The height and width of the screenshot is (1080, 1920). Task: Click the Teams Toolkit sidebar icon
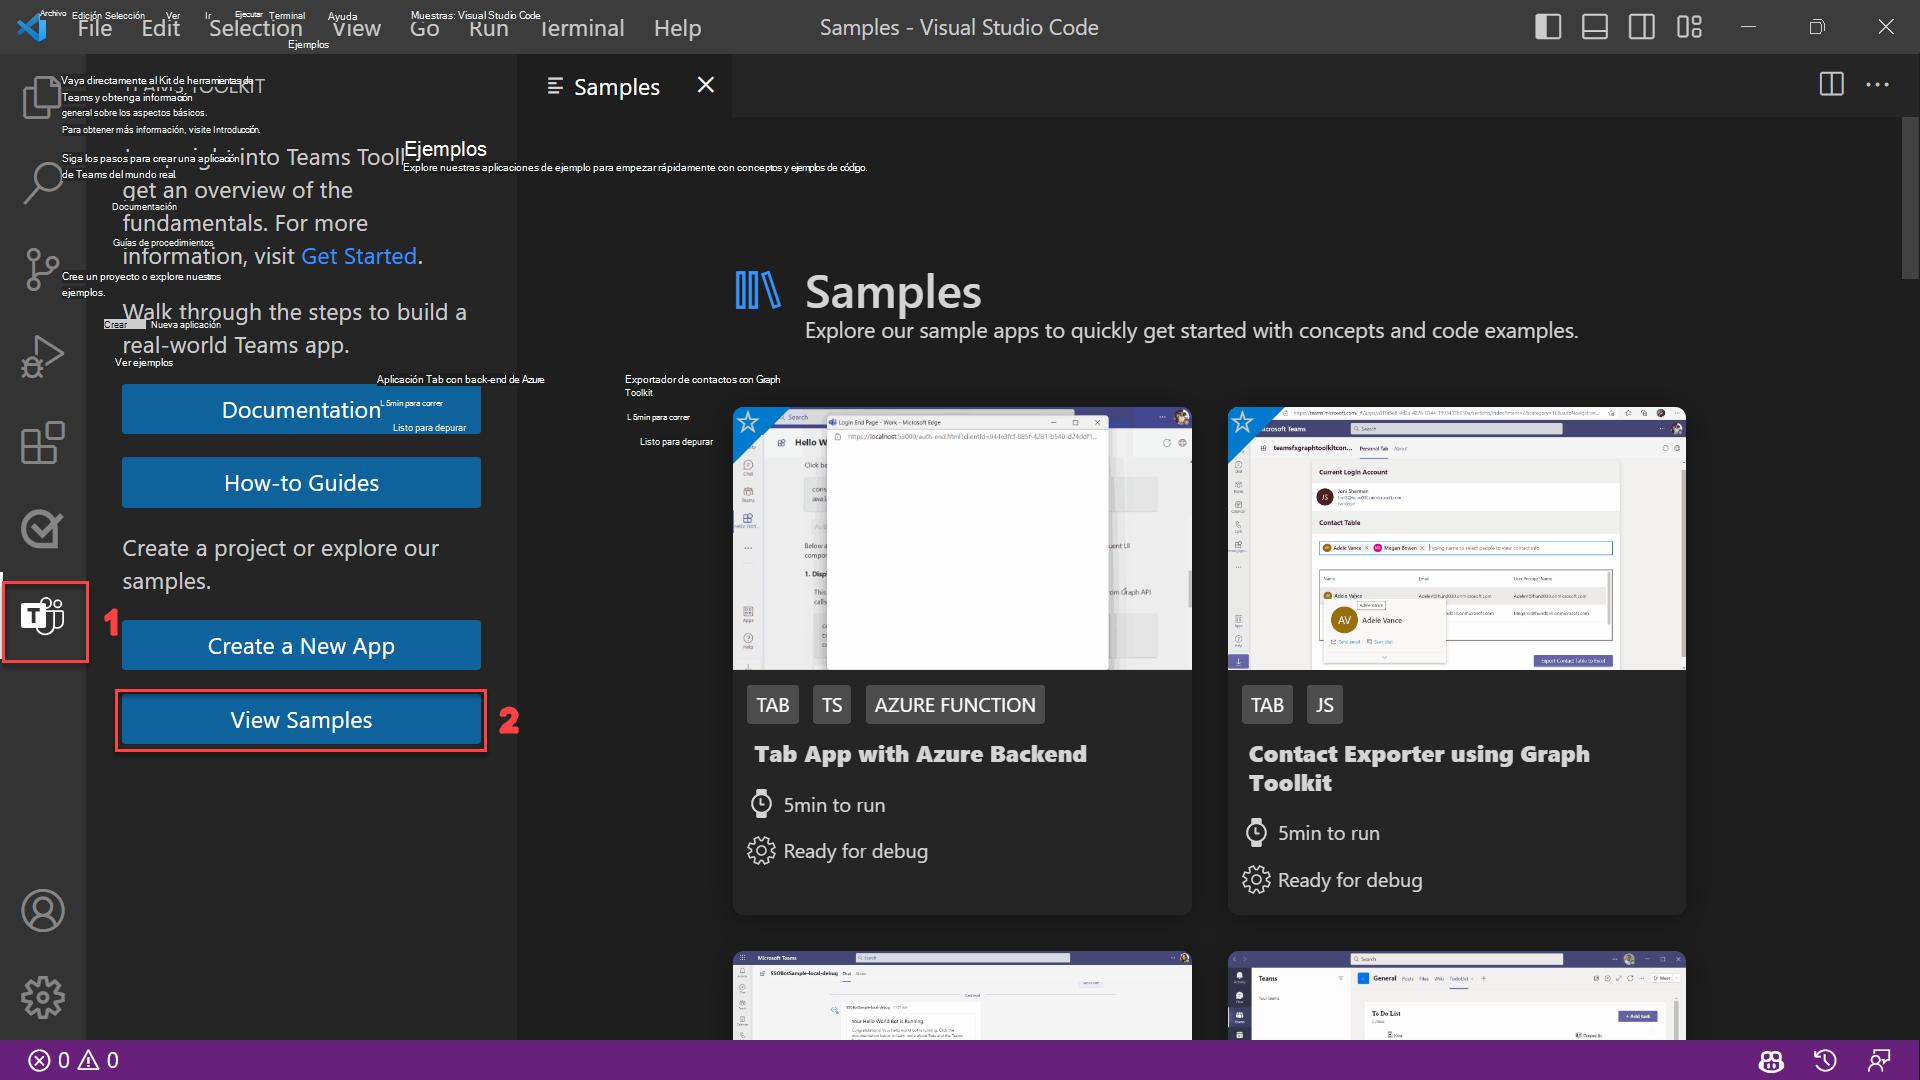pyautogui.click(x=44, y=617)
